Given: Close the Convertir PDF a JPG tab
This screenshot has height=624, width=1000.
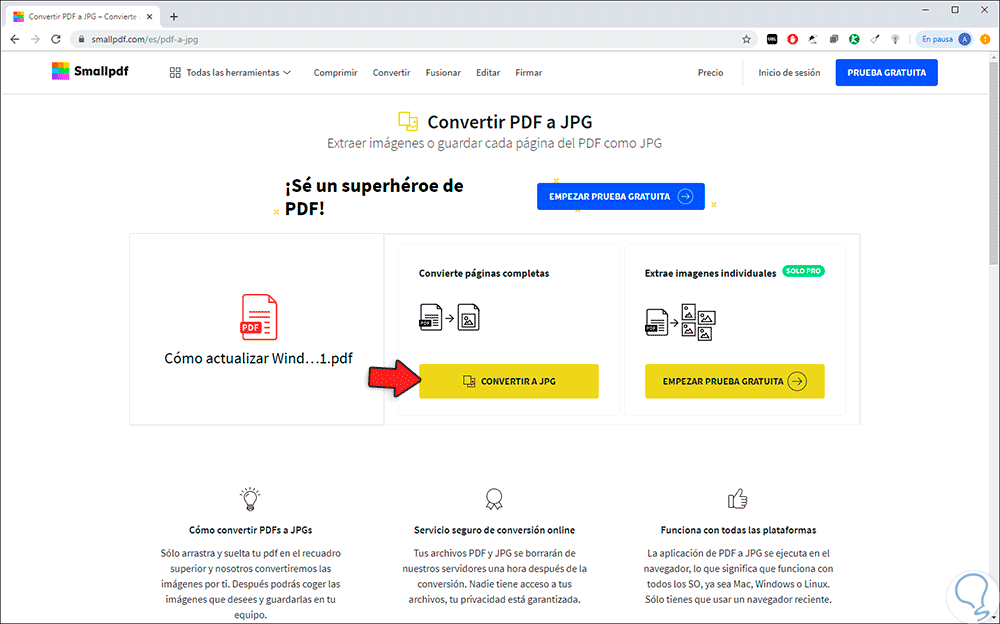Looking at the screenshot, I should [149, 17].
